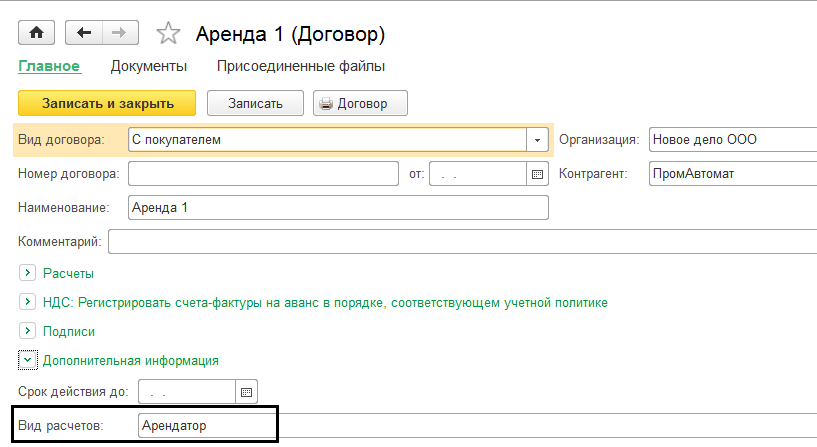This screenshot has width=817, height=447.
Task: Click the Вид расчетов field
Action: 206,425
